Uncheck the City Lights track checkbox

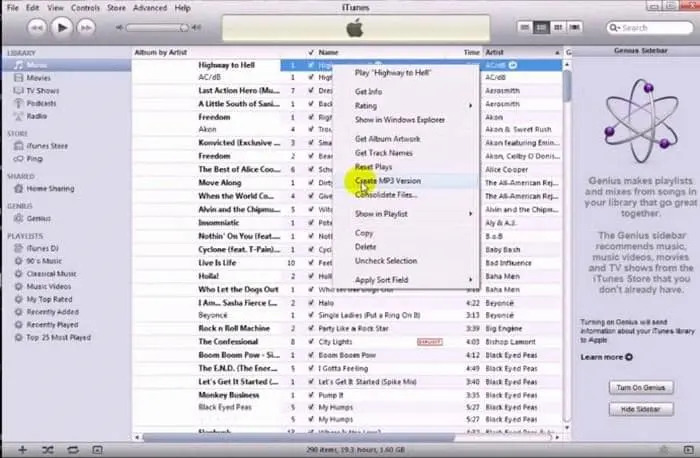(312, 341)
